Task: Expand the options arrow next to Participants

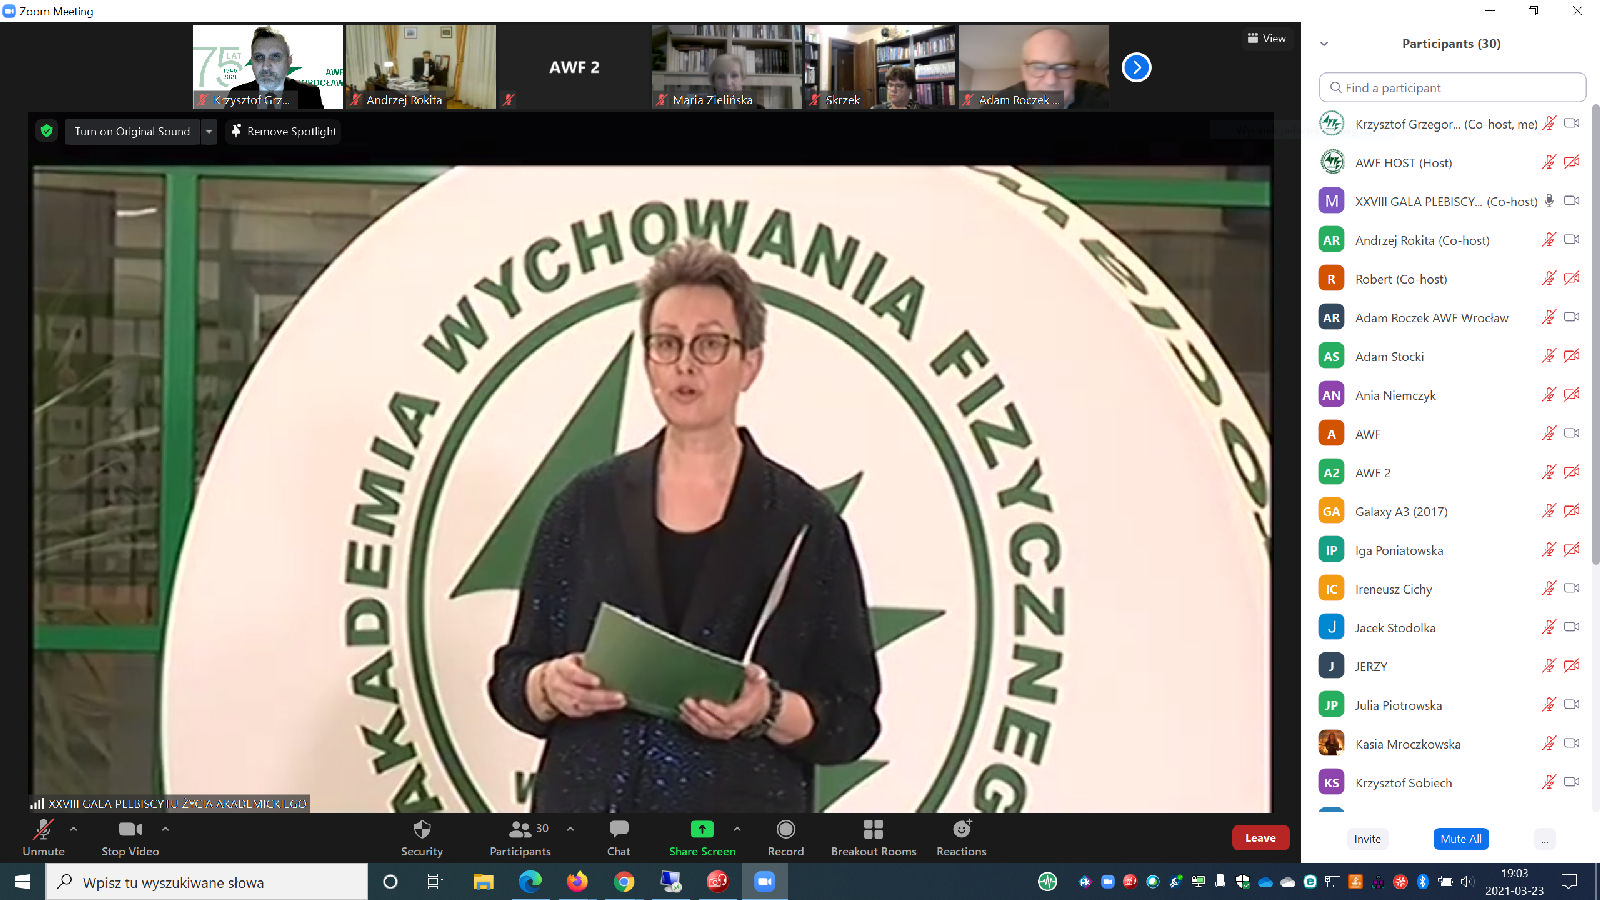Action: 570,829
